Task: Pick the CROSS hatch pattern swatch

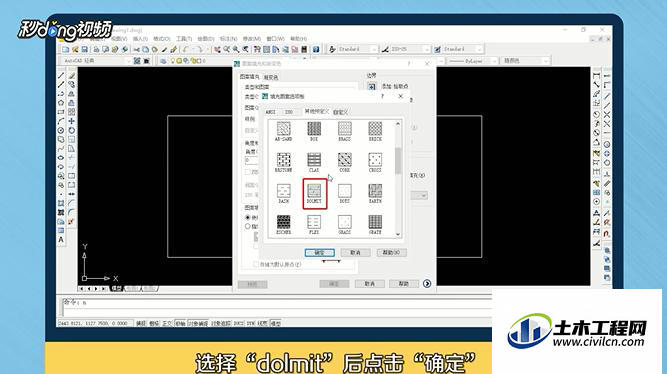Action: tap(375, 160)
